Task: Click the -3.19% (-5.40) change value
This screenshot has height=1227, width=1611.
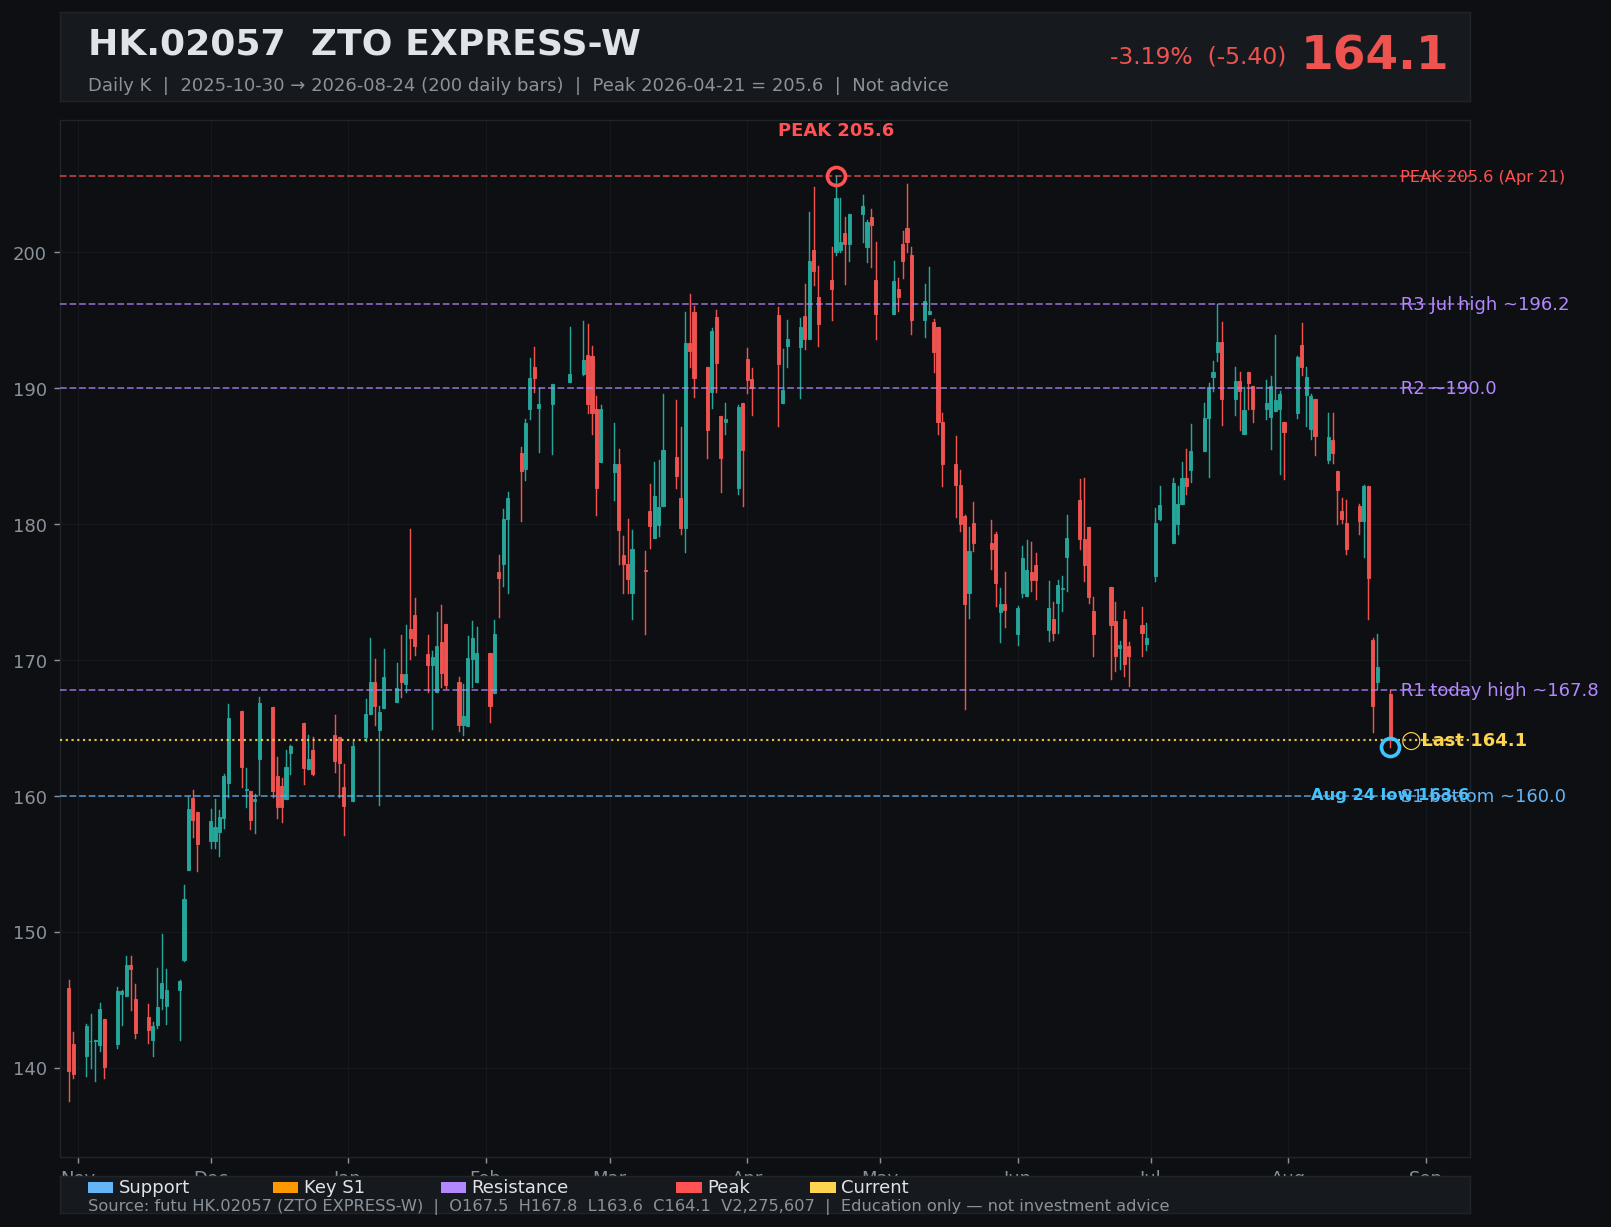Action: [x=1198, y=57]
